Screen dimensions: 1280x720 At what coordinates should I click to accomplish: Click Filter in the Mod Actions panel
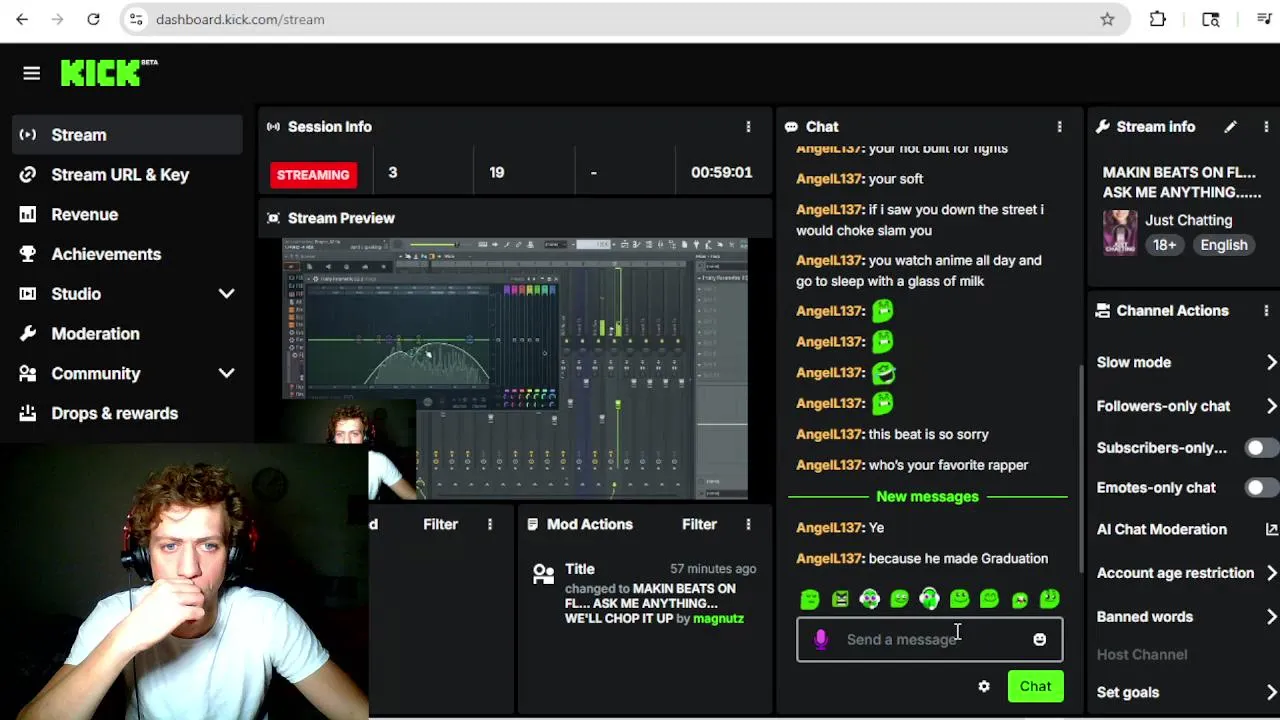699,524
